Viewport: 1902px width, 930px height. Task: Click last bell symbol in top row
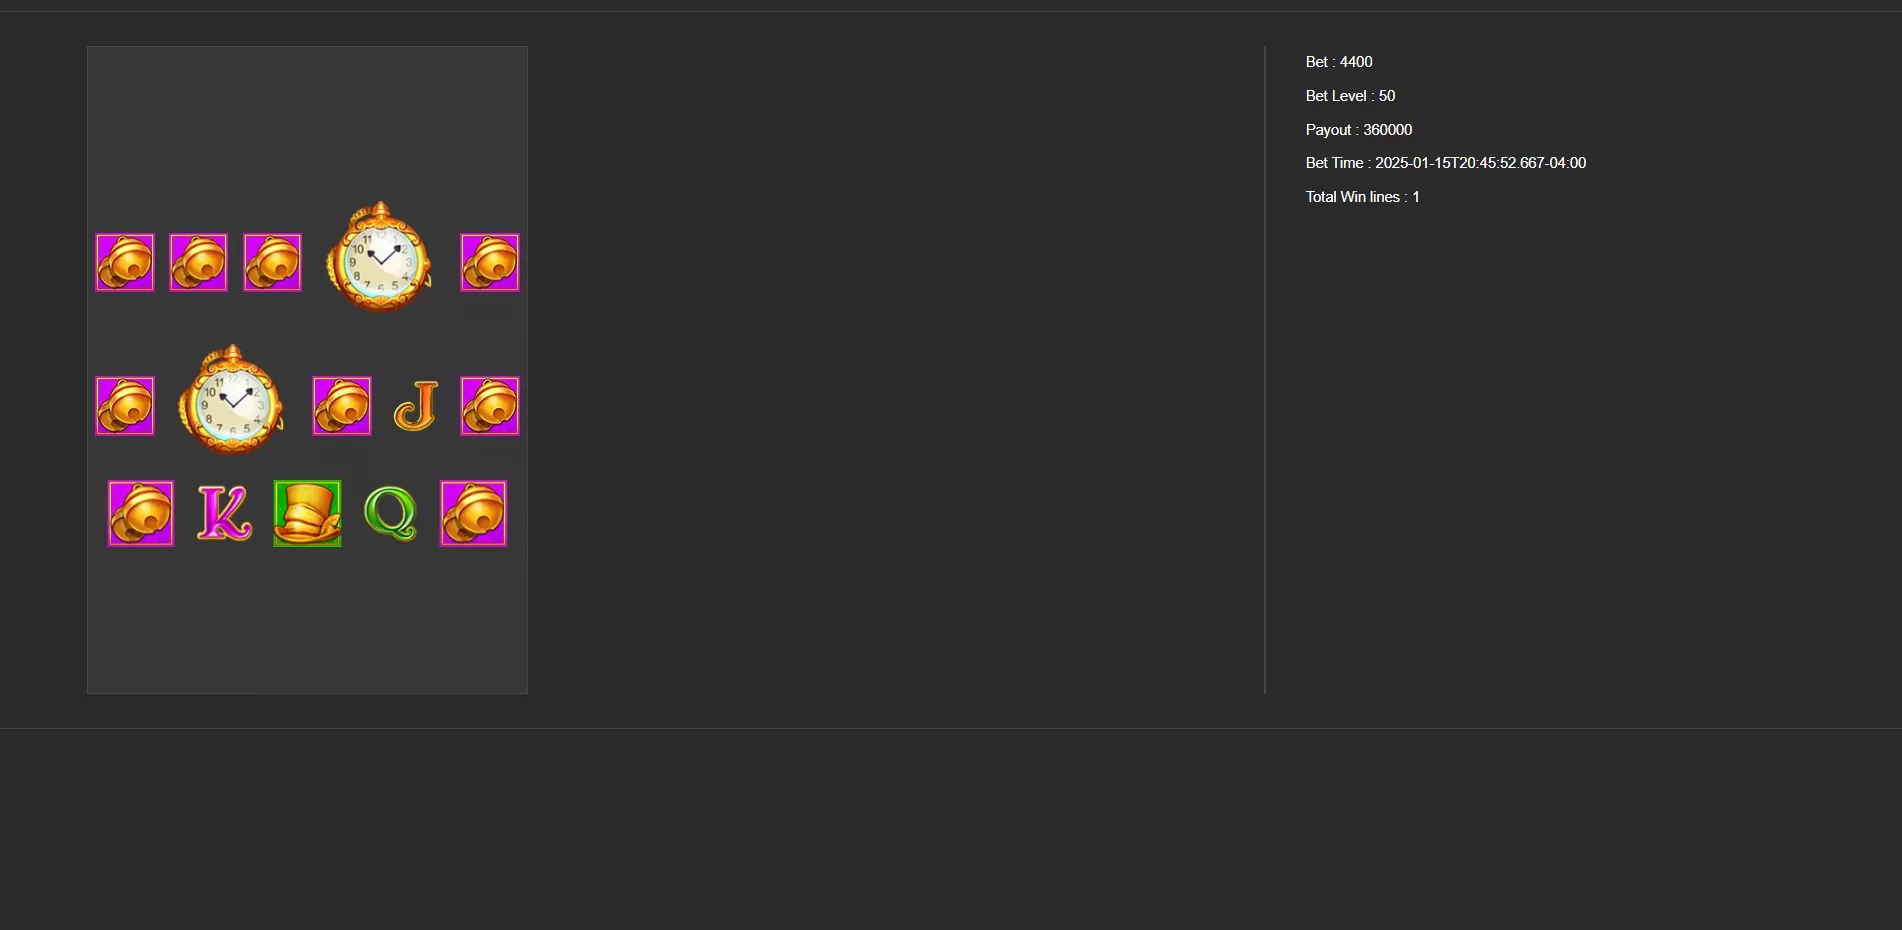coord(490,263)
